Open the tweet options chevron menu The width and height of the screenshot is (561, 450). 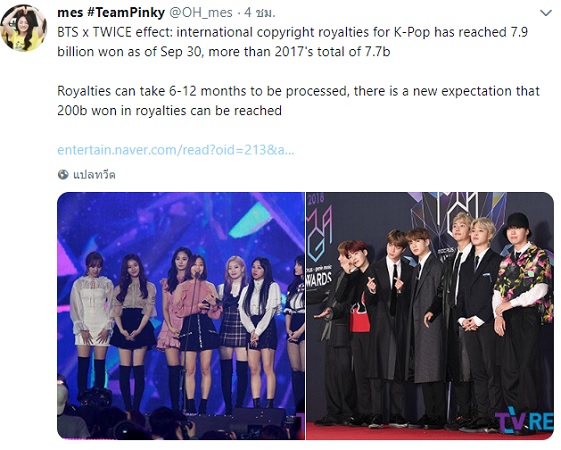546,14
